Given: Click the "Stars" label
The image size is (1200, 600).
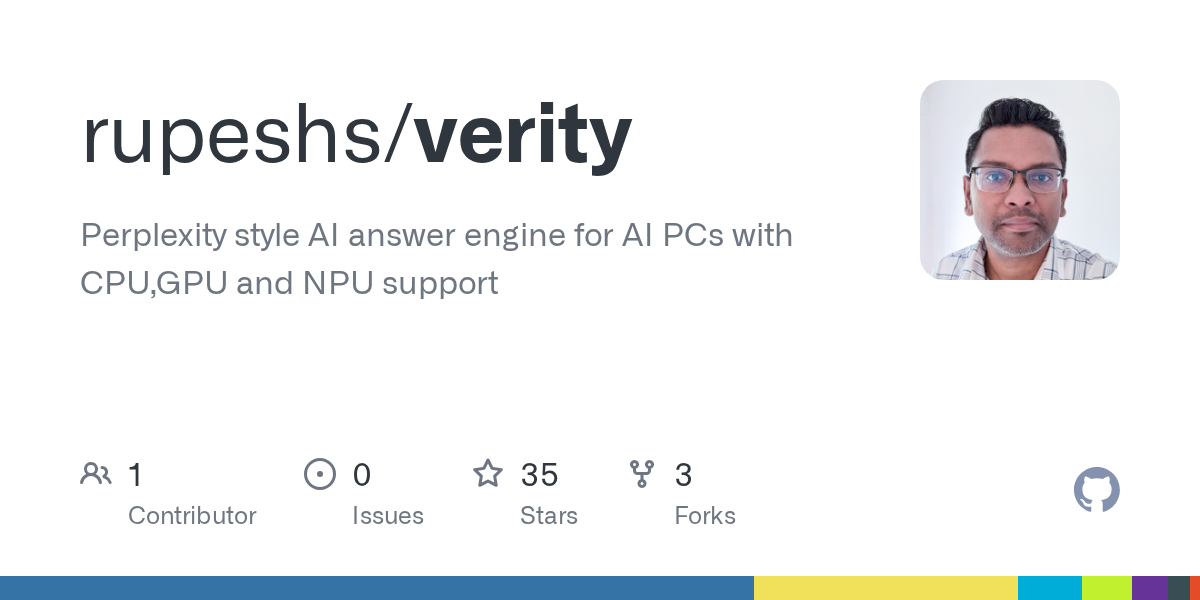Looking at the screenshot, I should (x=549, y=516).
